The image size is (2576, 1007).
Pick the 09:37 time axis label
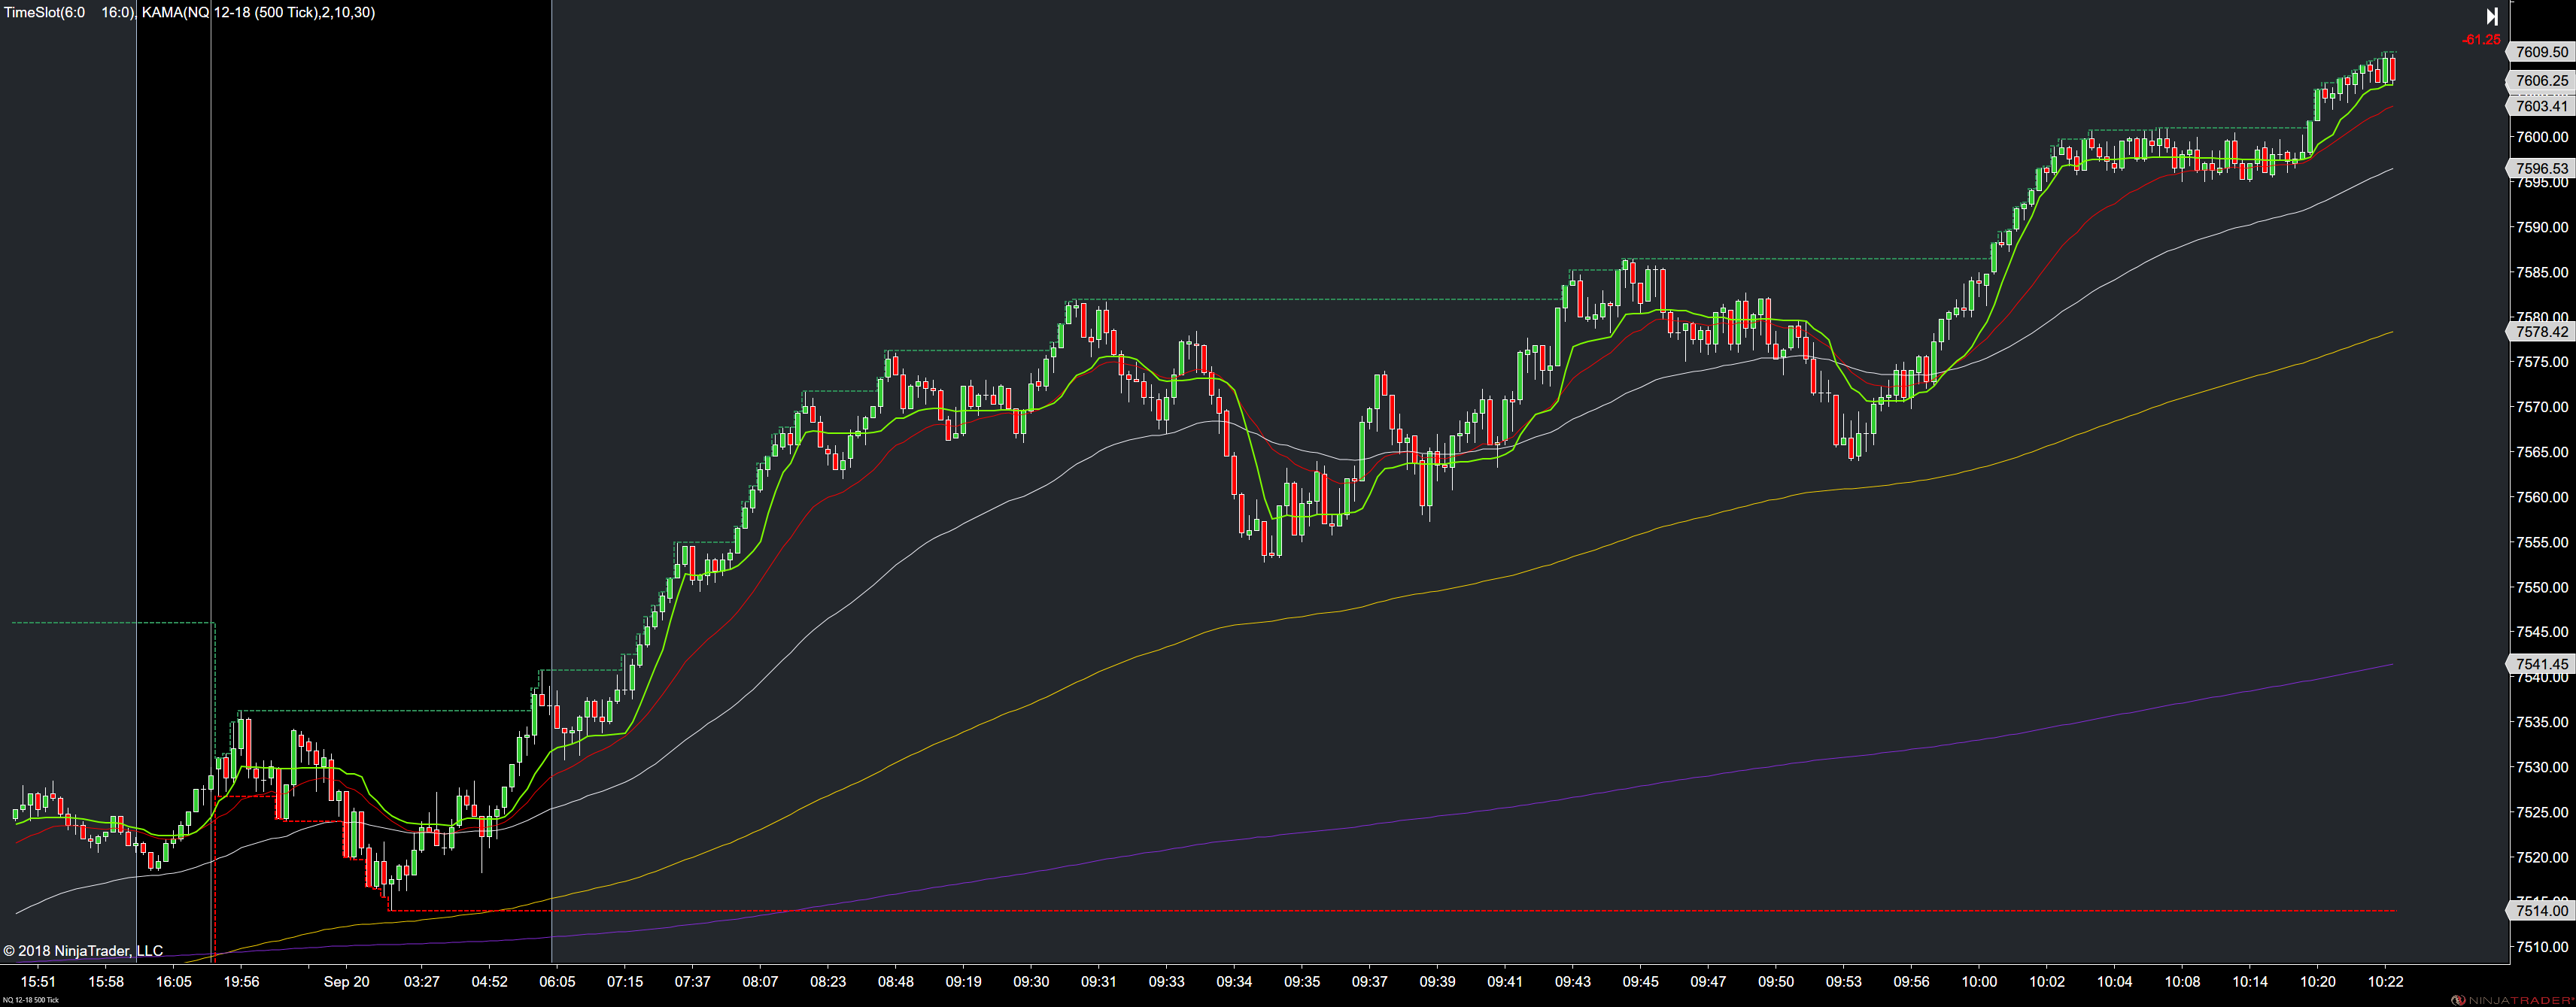(1370, 982)
